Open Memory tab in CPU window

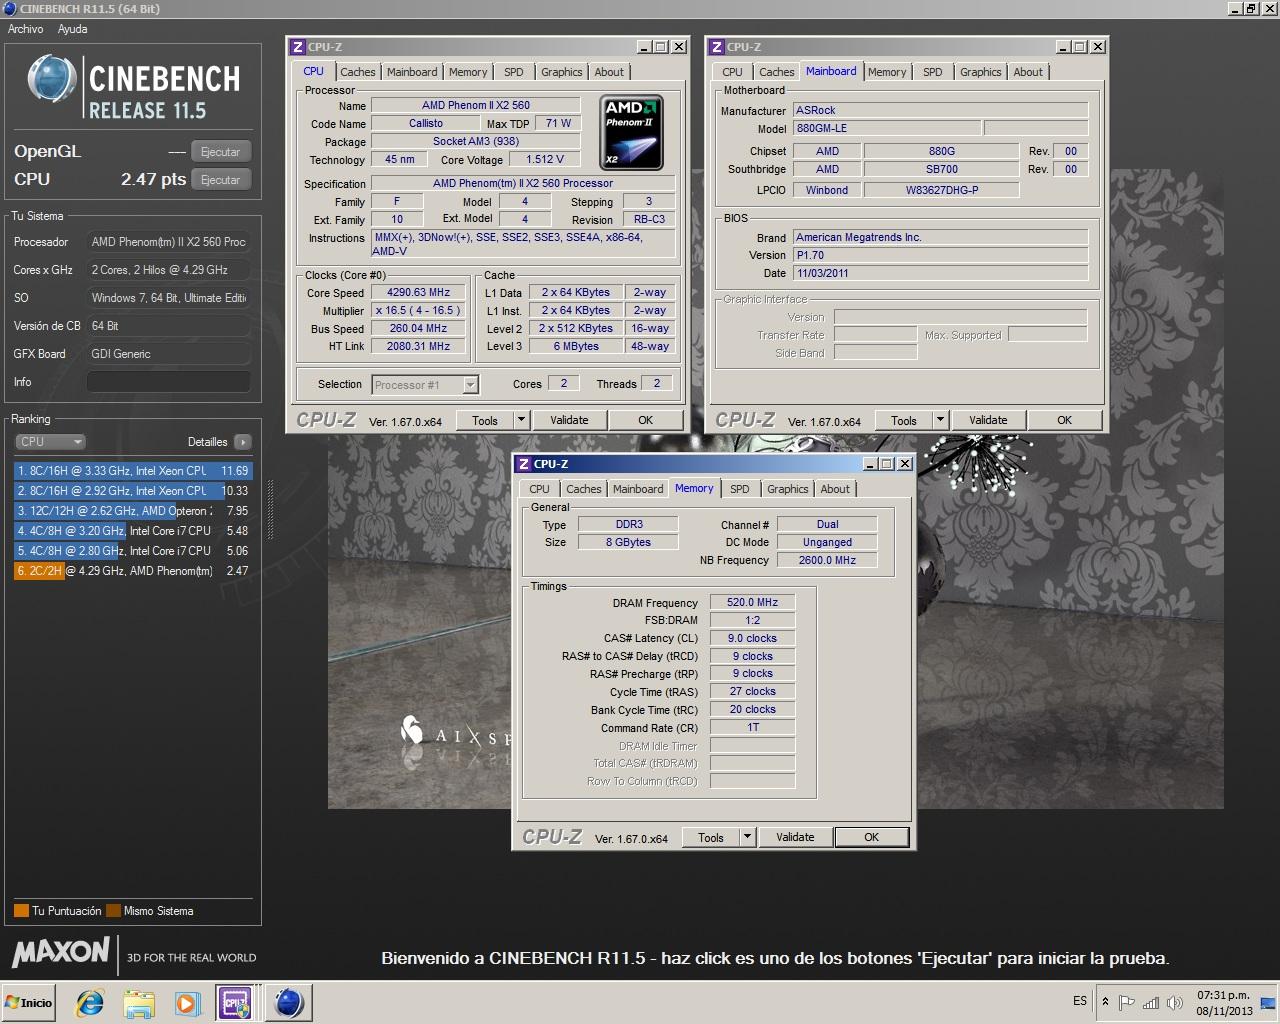(x=468, y=72)
